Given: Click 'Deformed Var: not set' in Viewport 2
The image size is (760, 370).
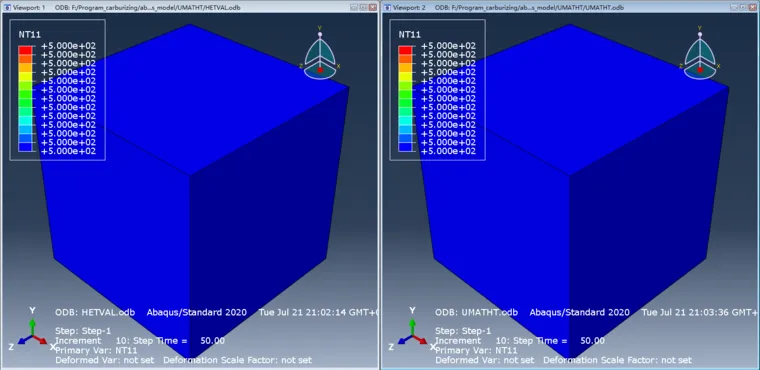Looking at the screenshot, I should [485, 360].
